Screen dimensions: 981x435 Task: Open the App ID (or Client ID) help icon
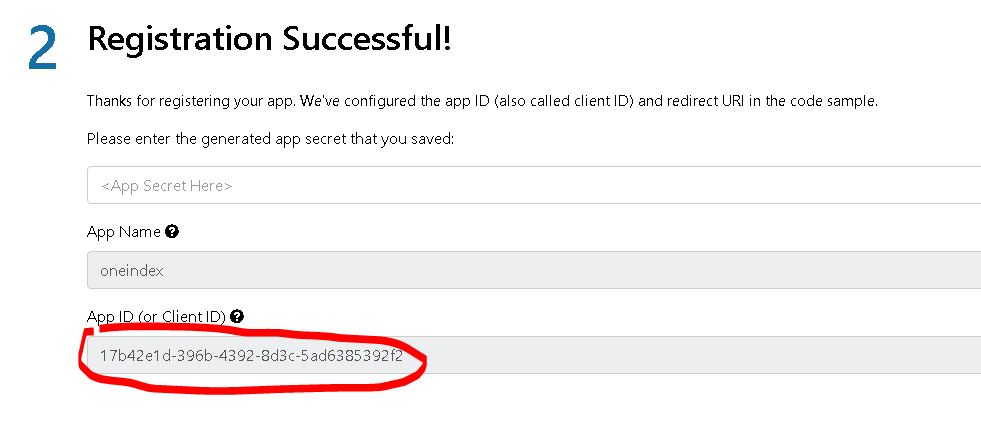point(236,316)
